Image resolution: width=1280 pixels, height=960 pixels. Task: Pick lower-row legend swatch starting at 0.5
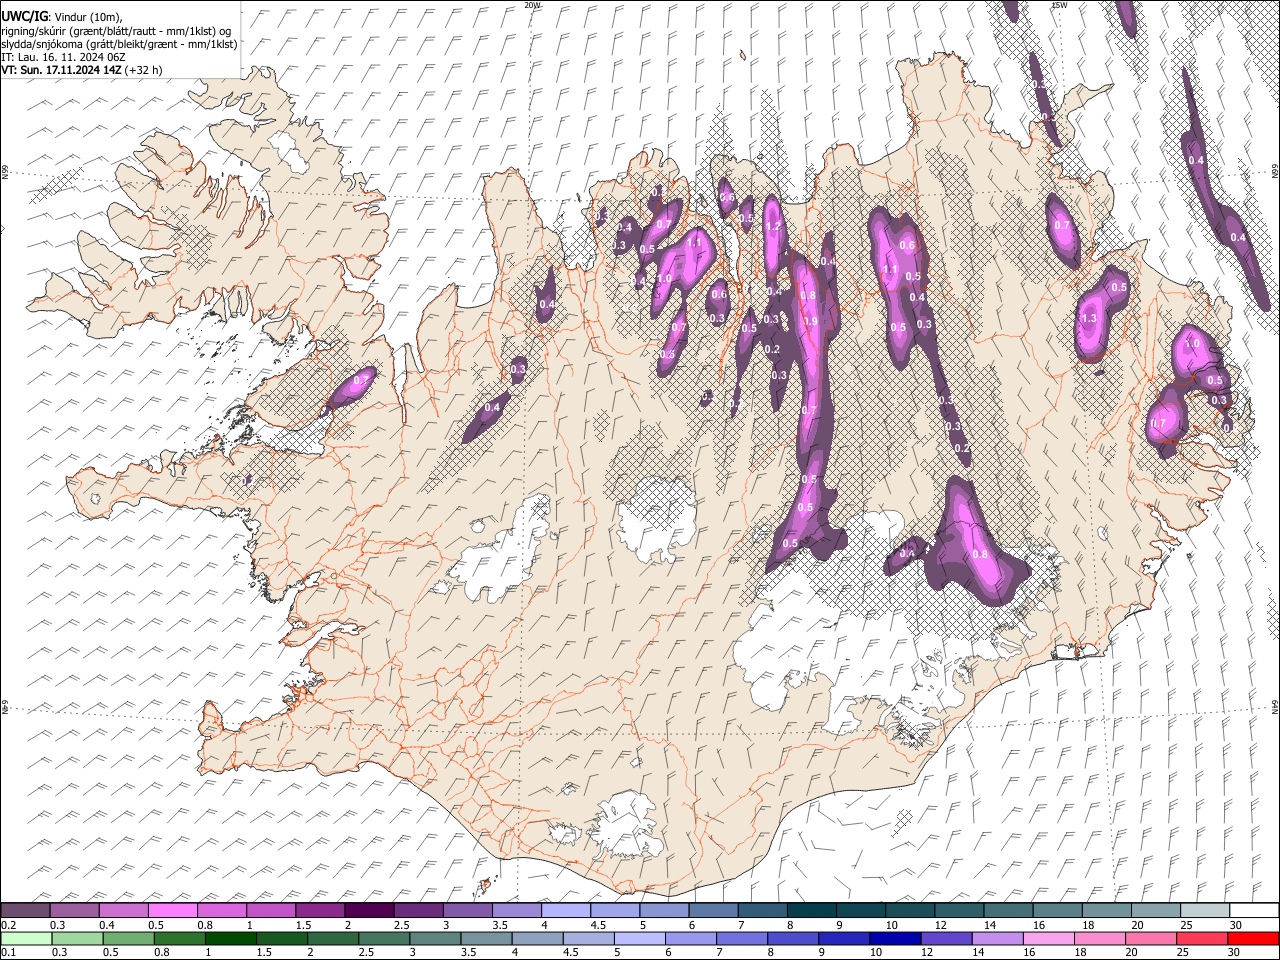pos(128,939)
